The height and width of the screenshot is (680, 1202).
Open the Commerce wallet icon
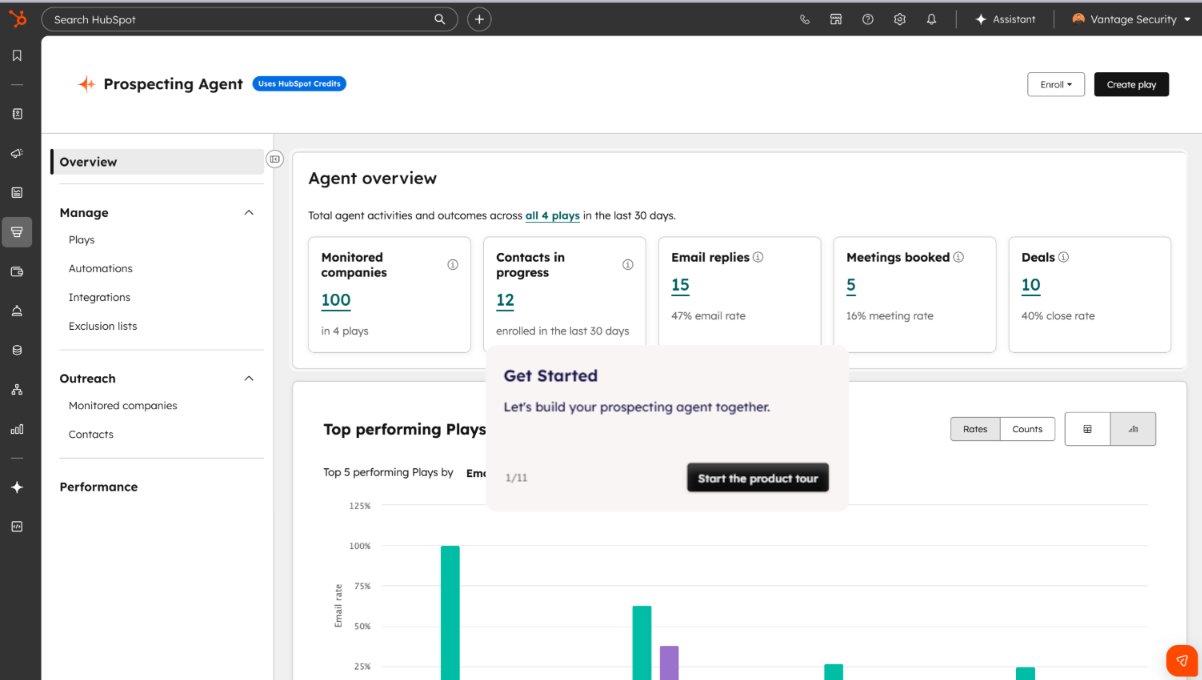click(17, 271)
